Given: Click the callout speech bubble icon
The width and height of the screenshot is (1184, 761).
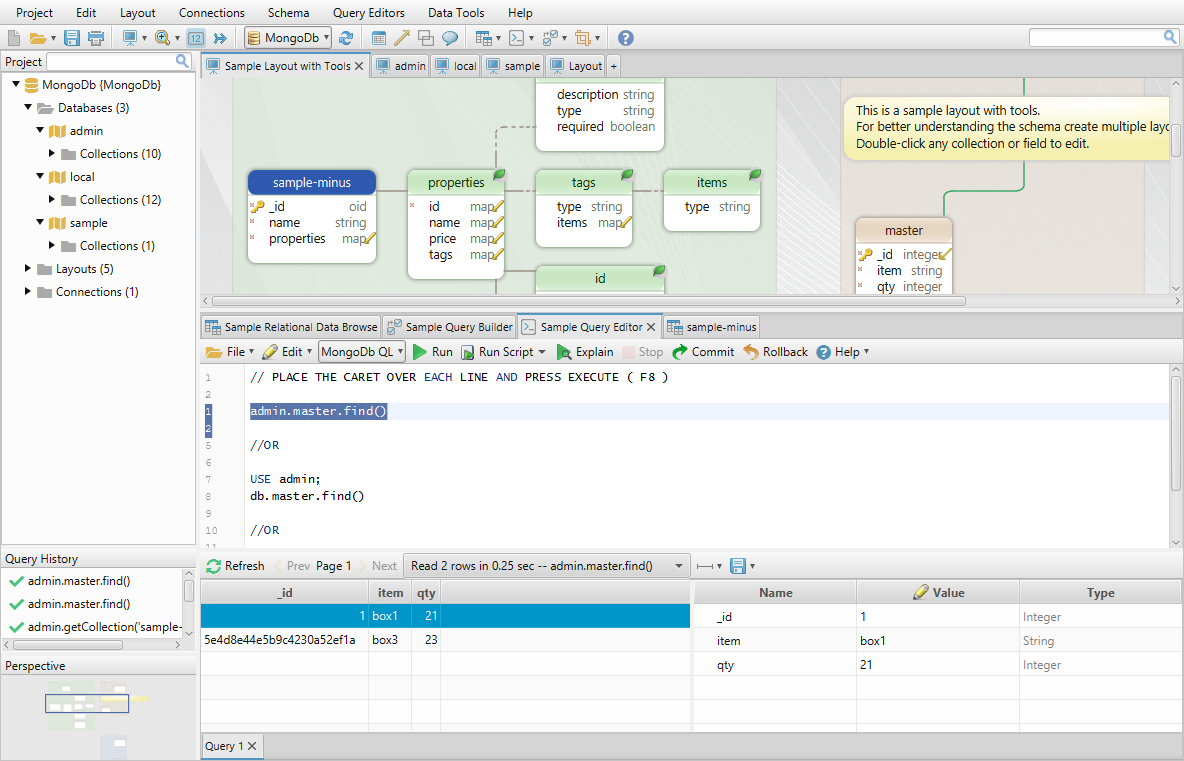Looking at the screenshot, I should tap(449, 38).
